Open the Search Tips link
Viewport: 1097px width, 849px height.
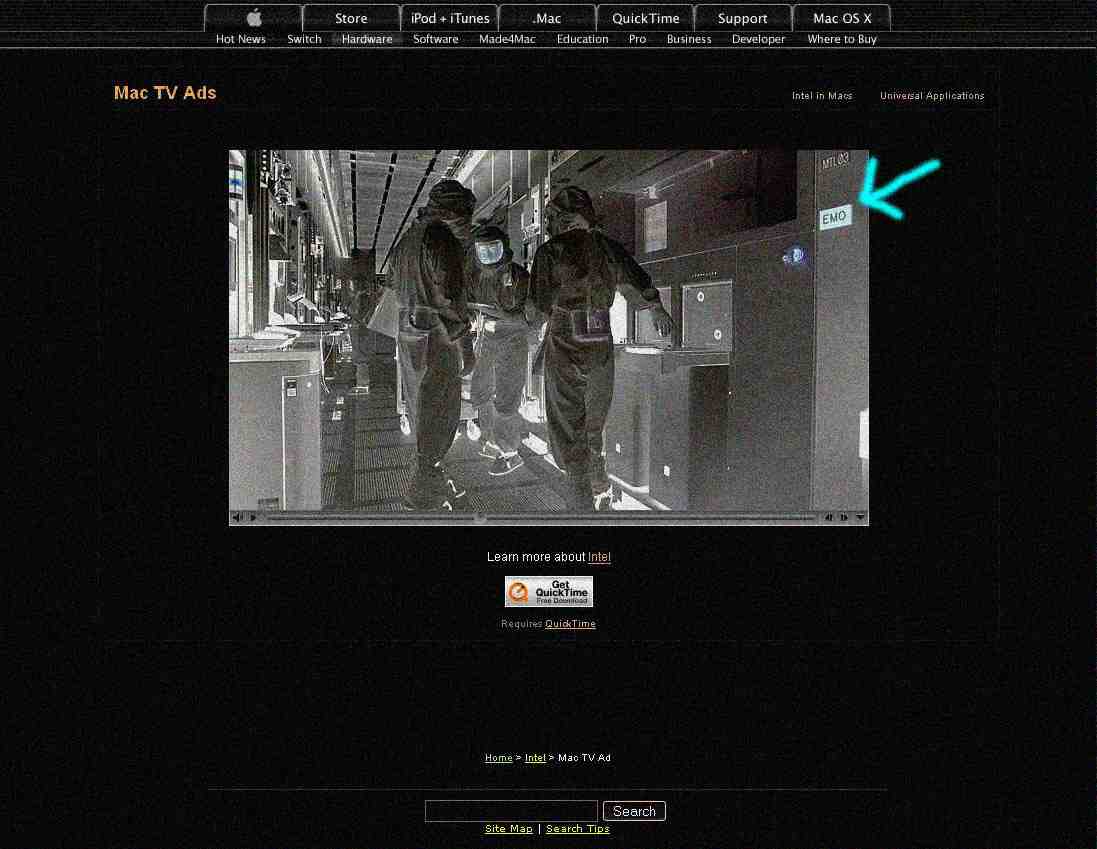click(578, 829)
